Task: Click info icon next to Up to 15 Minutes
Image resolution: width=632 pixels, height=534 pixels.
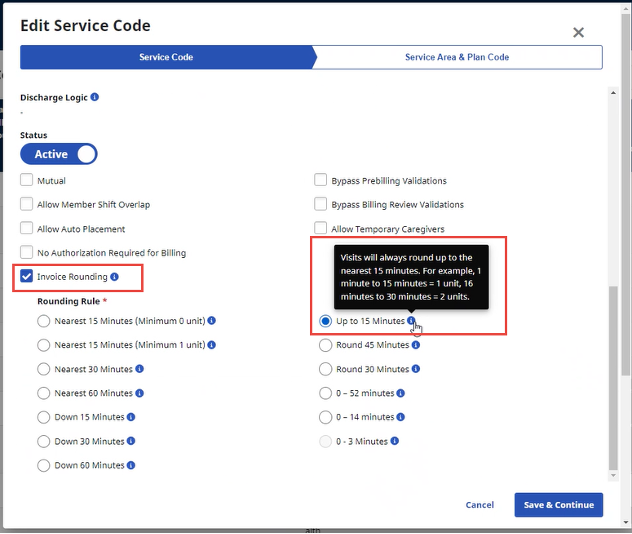Action: click(412, 321)
